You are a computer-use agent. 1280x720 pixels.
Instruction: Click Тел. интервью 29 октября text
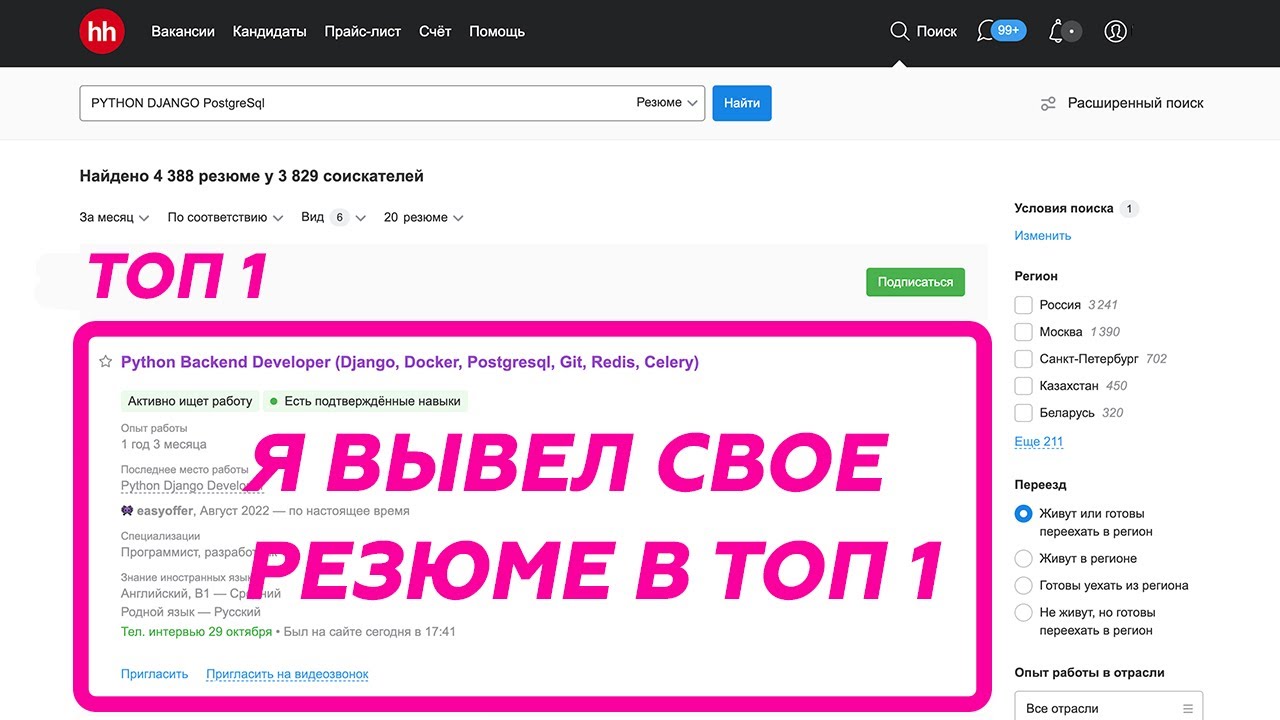point(196,632)
